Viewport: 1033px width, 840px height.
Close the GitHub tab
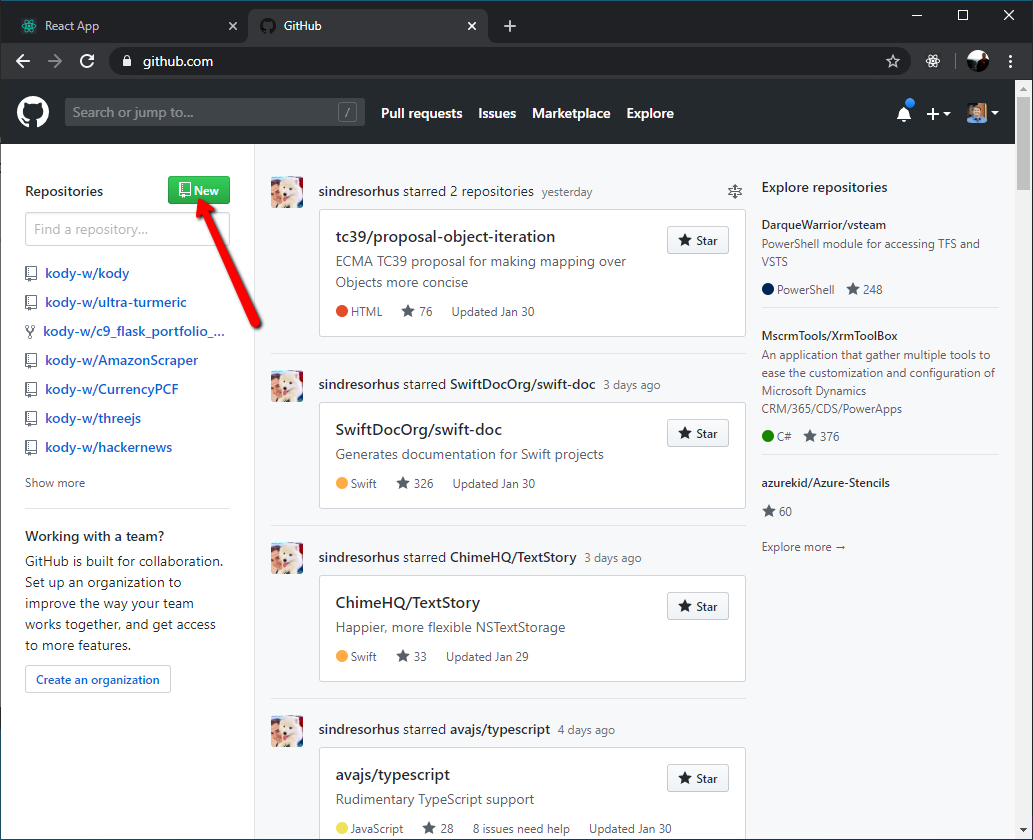(472, 26)
